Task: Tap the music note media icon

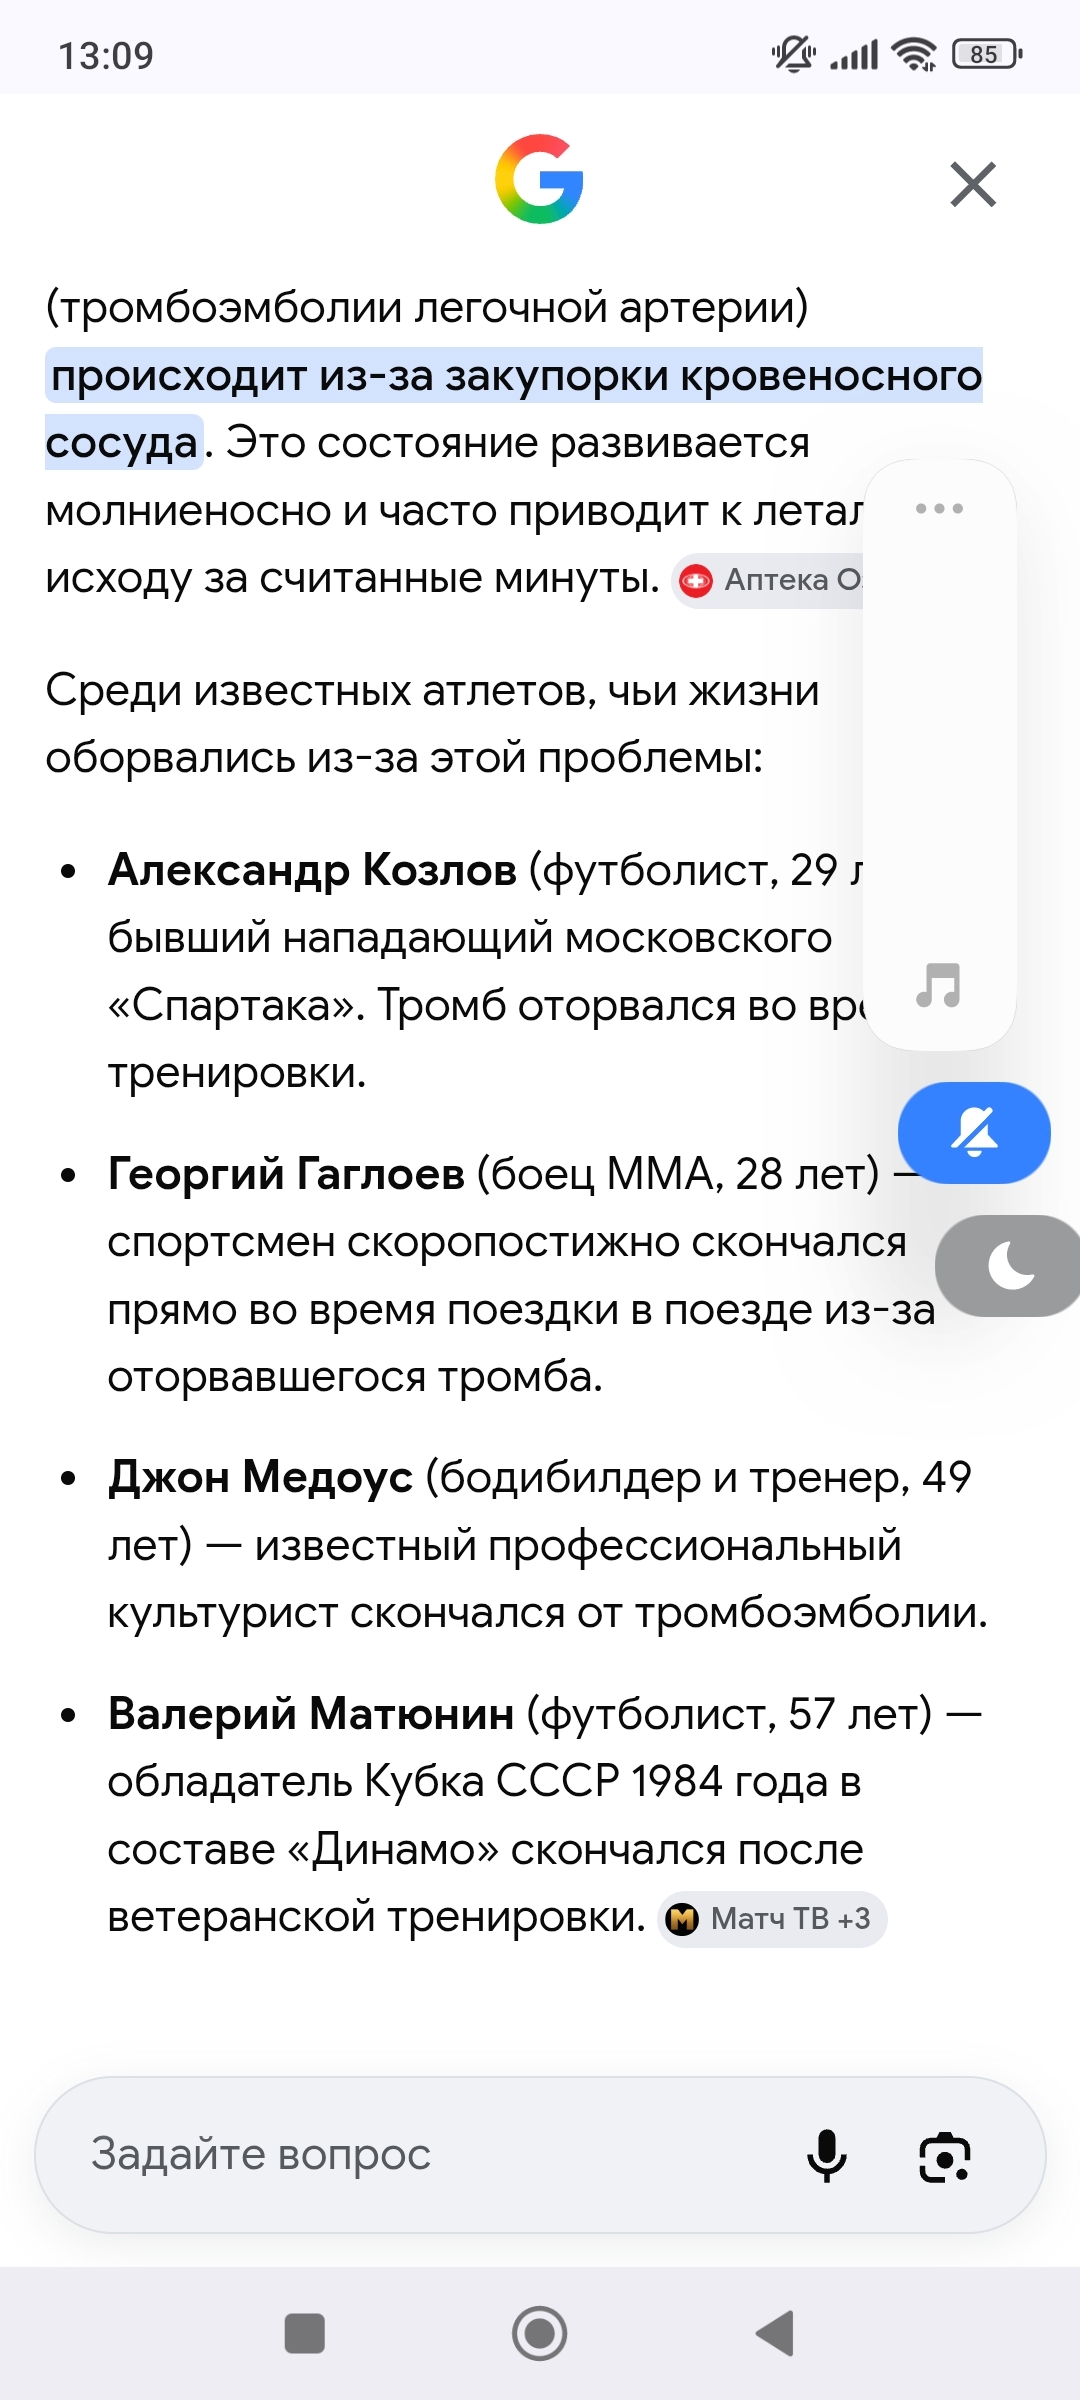Action: (939, 985)
